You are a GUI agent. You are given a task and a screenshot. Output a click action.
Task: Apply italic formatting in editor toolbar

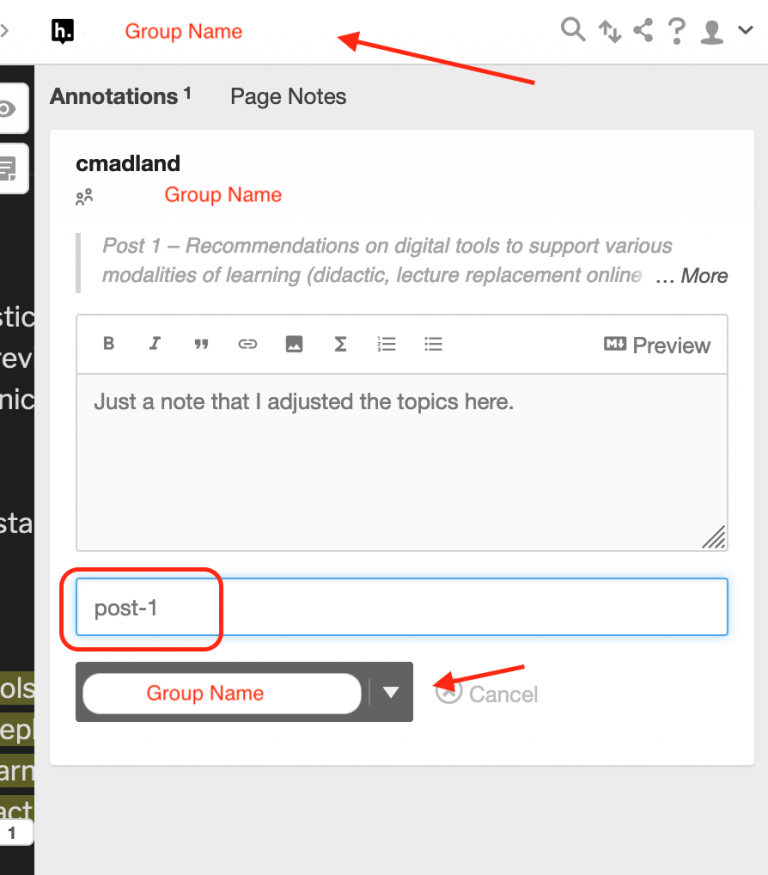(x=155, y=344)
